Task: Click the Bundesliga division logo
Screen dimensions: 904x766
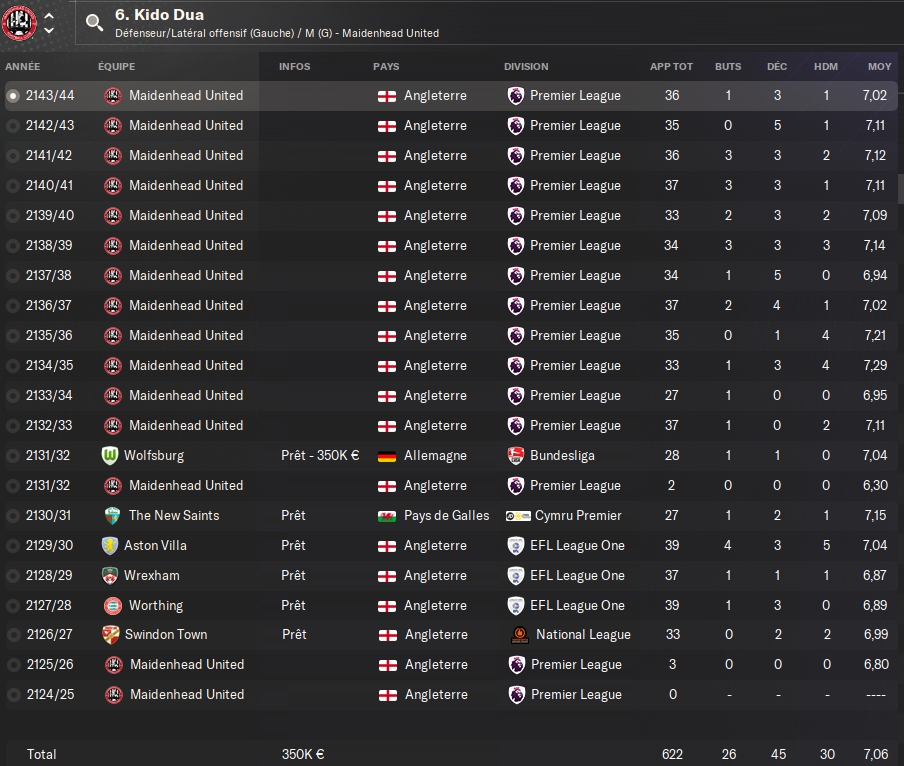Action: tap(515, 455)
